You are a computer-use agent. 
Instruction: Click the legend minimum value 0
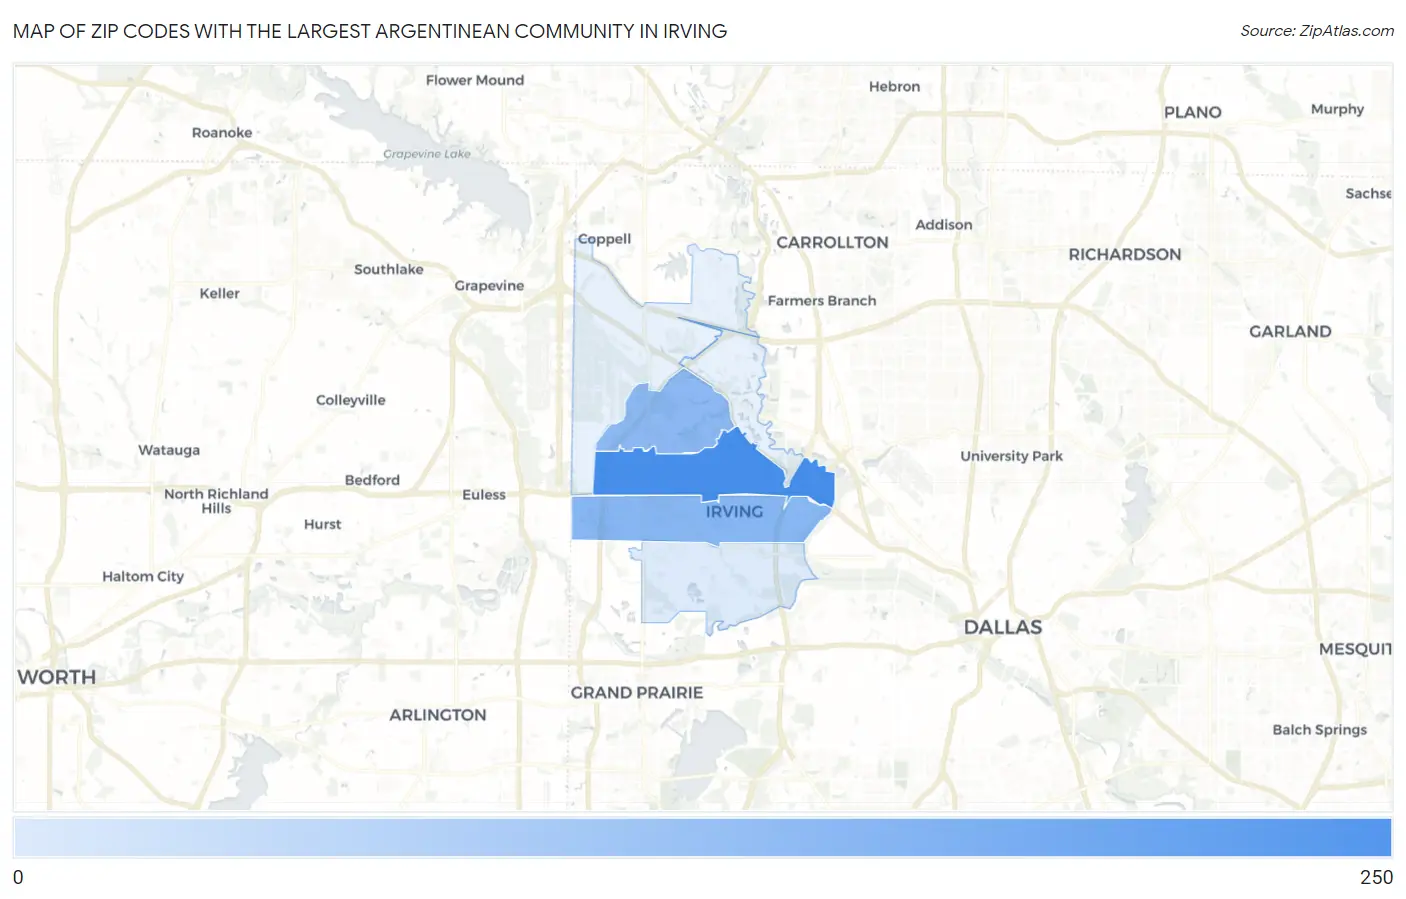pos(18,877)
